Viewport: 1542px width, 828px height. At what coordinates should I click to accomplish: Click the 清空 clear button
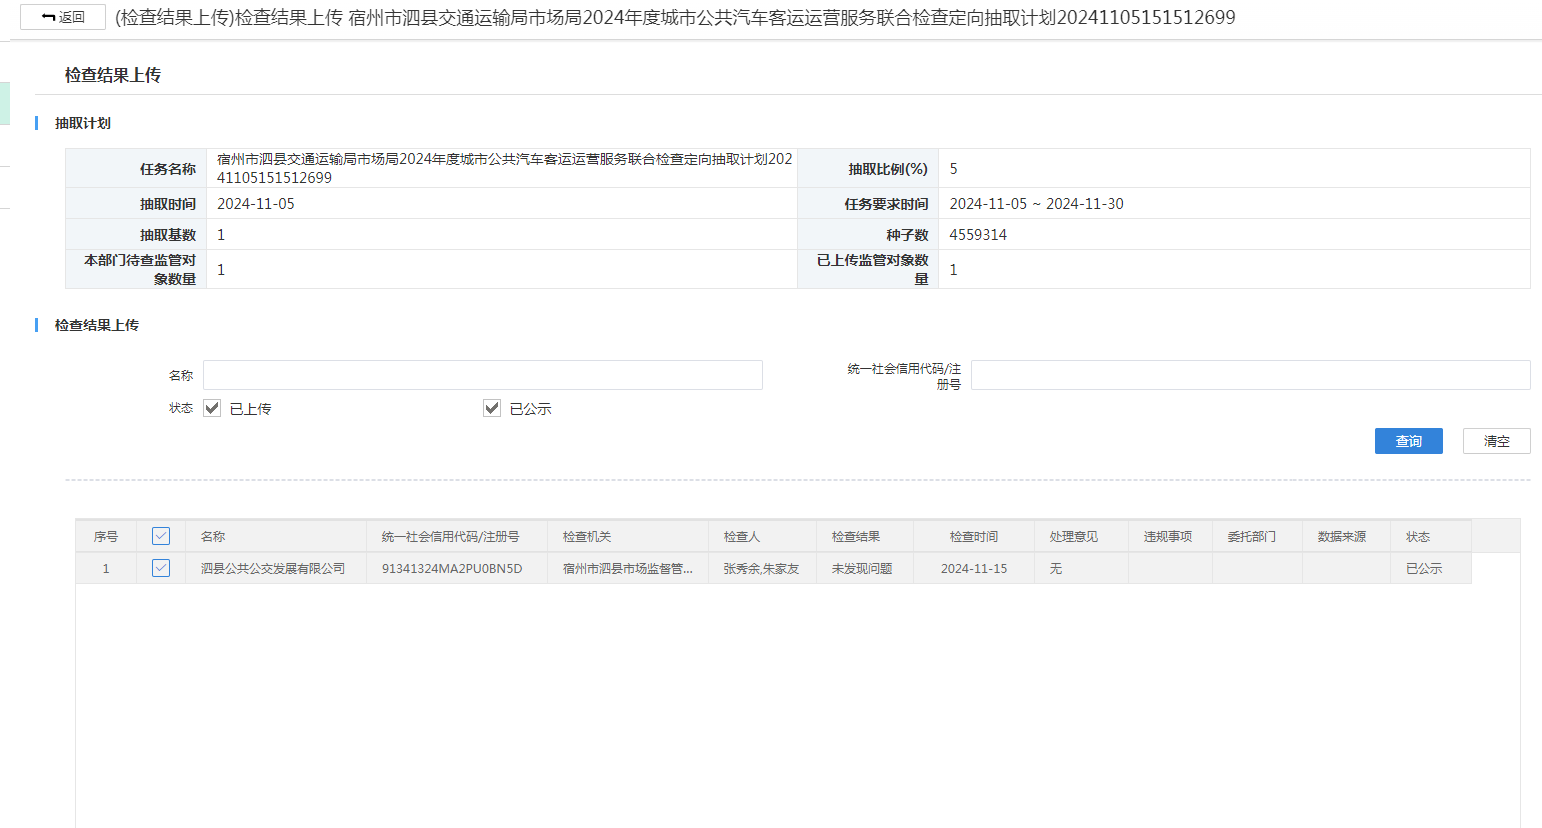(1496, 441)
